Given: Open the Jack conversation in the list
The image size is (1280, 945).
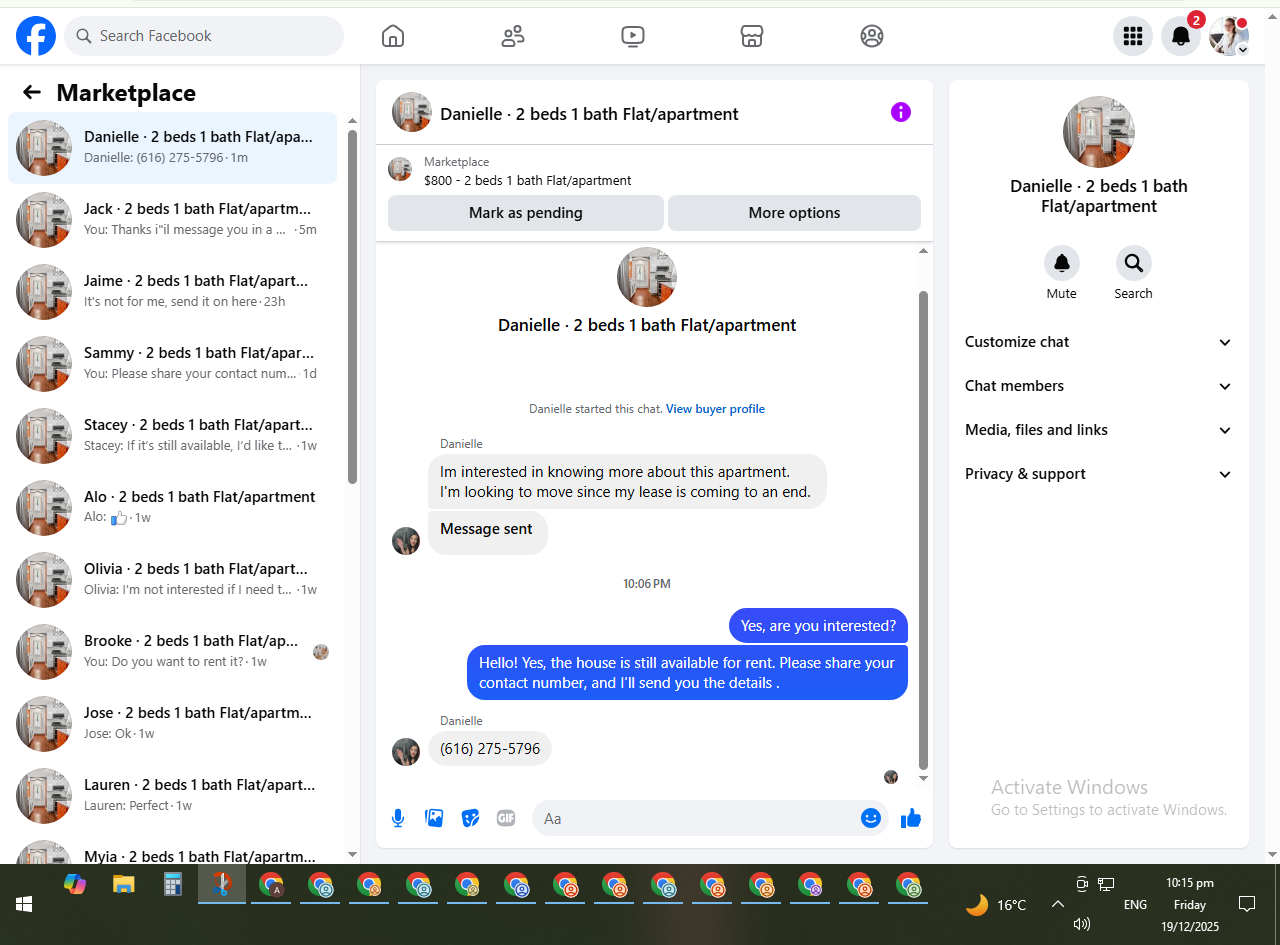Looking at the screenshot, I should [x=173, y=220].
